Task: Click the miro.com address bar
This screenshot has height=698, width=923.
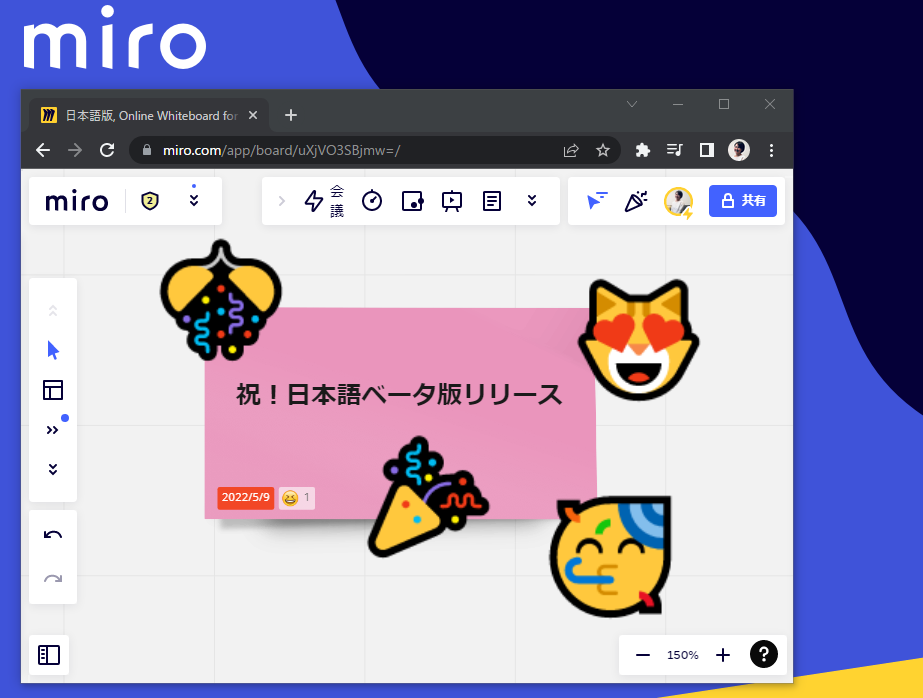Action: tap(374, 150)
